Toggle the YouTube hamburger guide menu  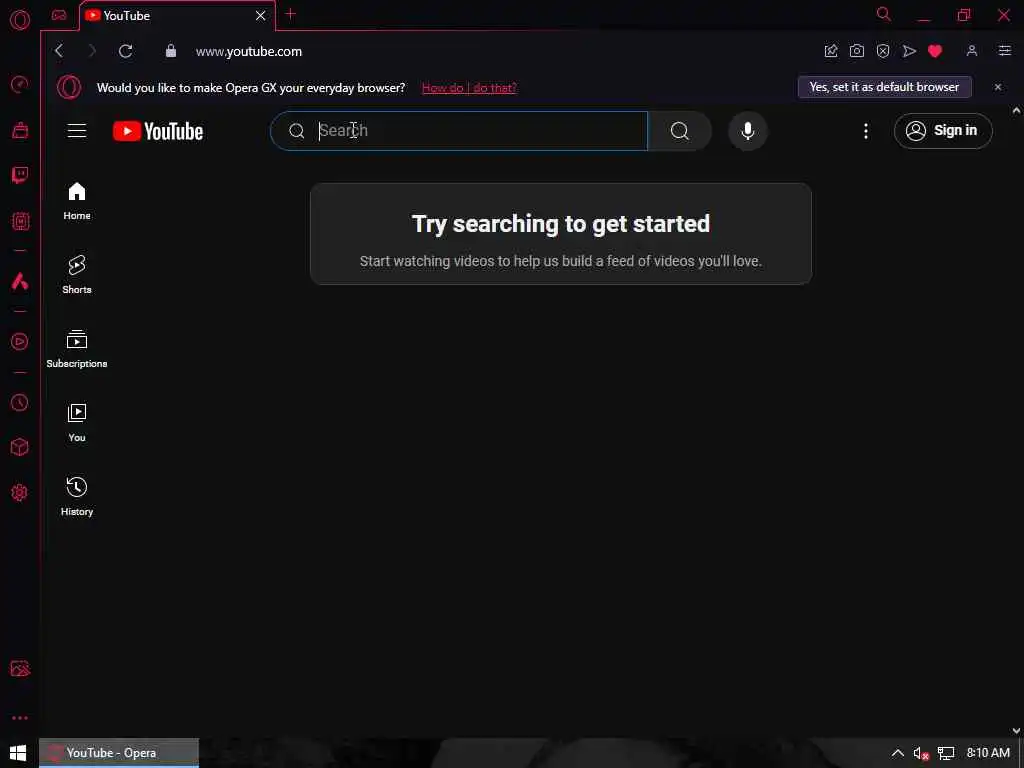pyautogui.click(x=77, y=131)
